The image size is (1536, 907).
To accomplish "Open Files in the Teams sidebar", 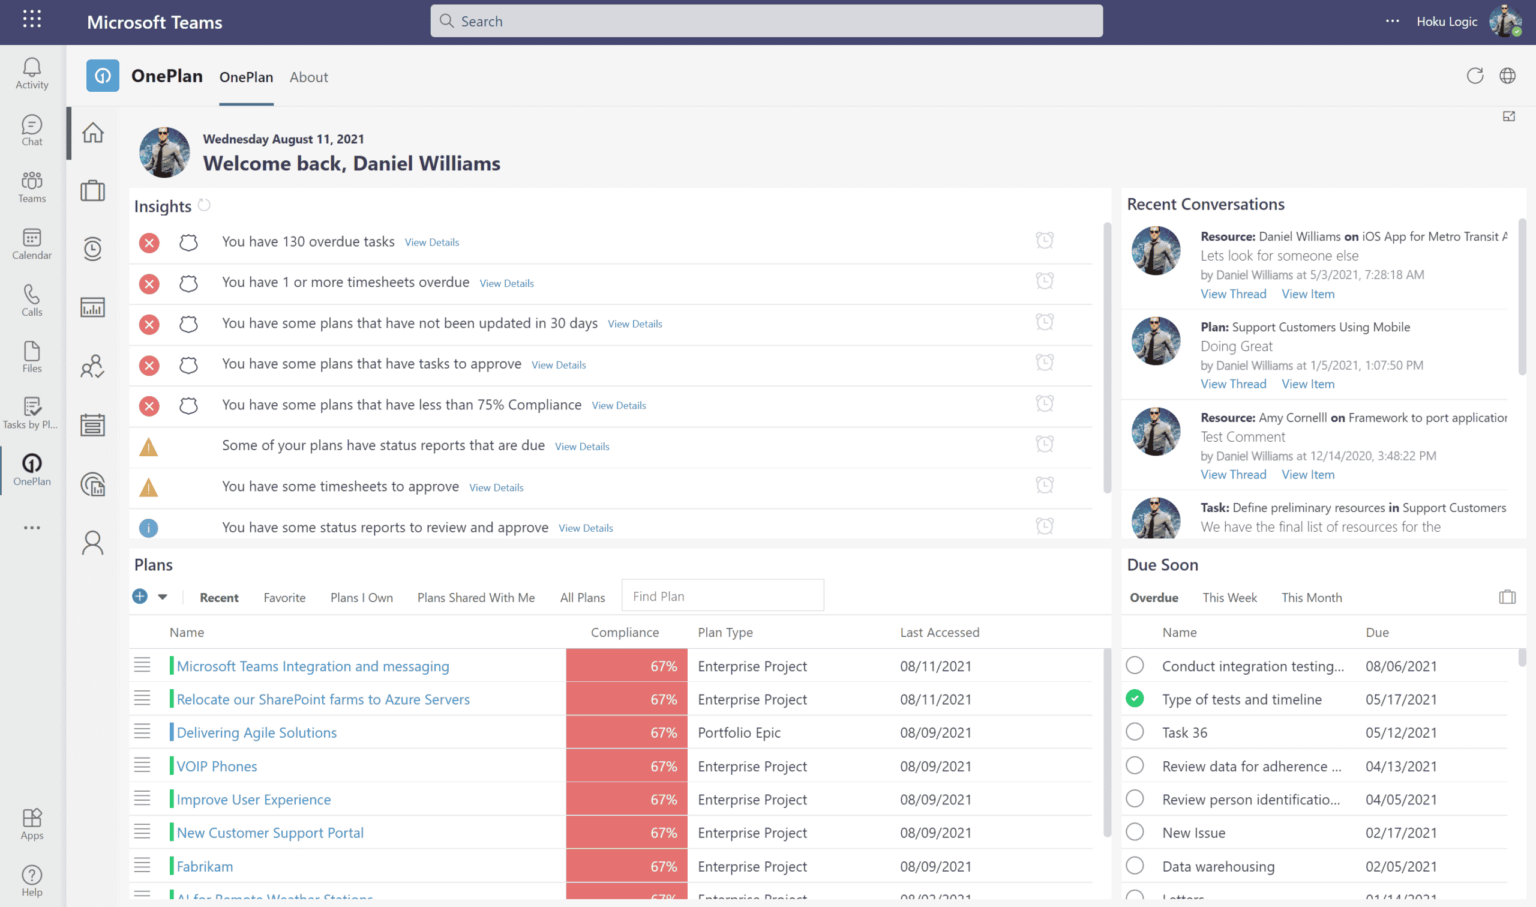I will click(32, 357).
